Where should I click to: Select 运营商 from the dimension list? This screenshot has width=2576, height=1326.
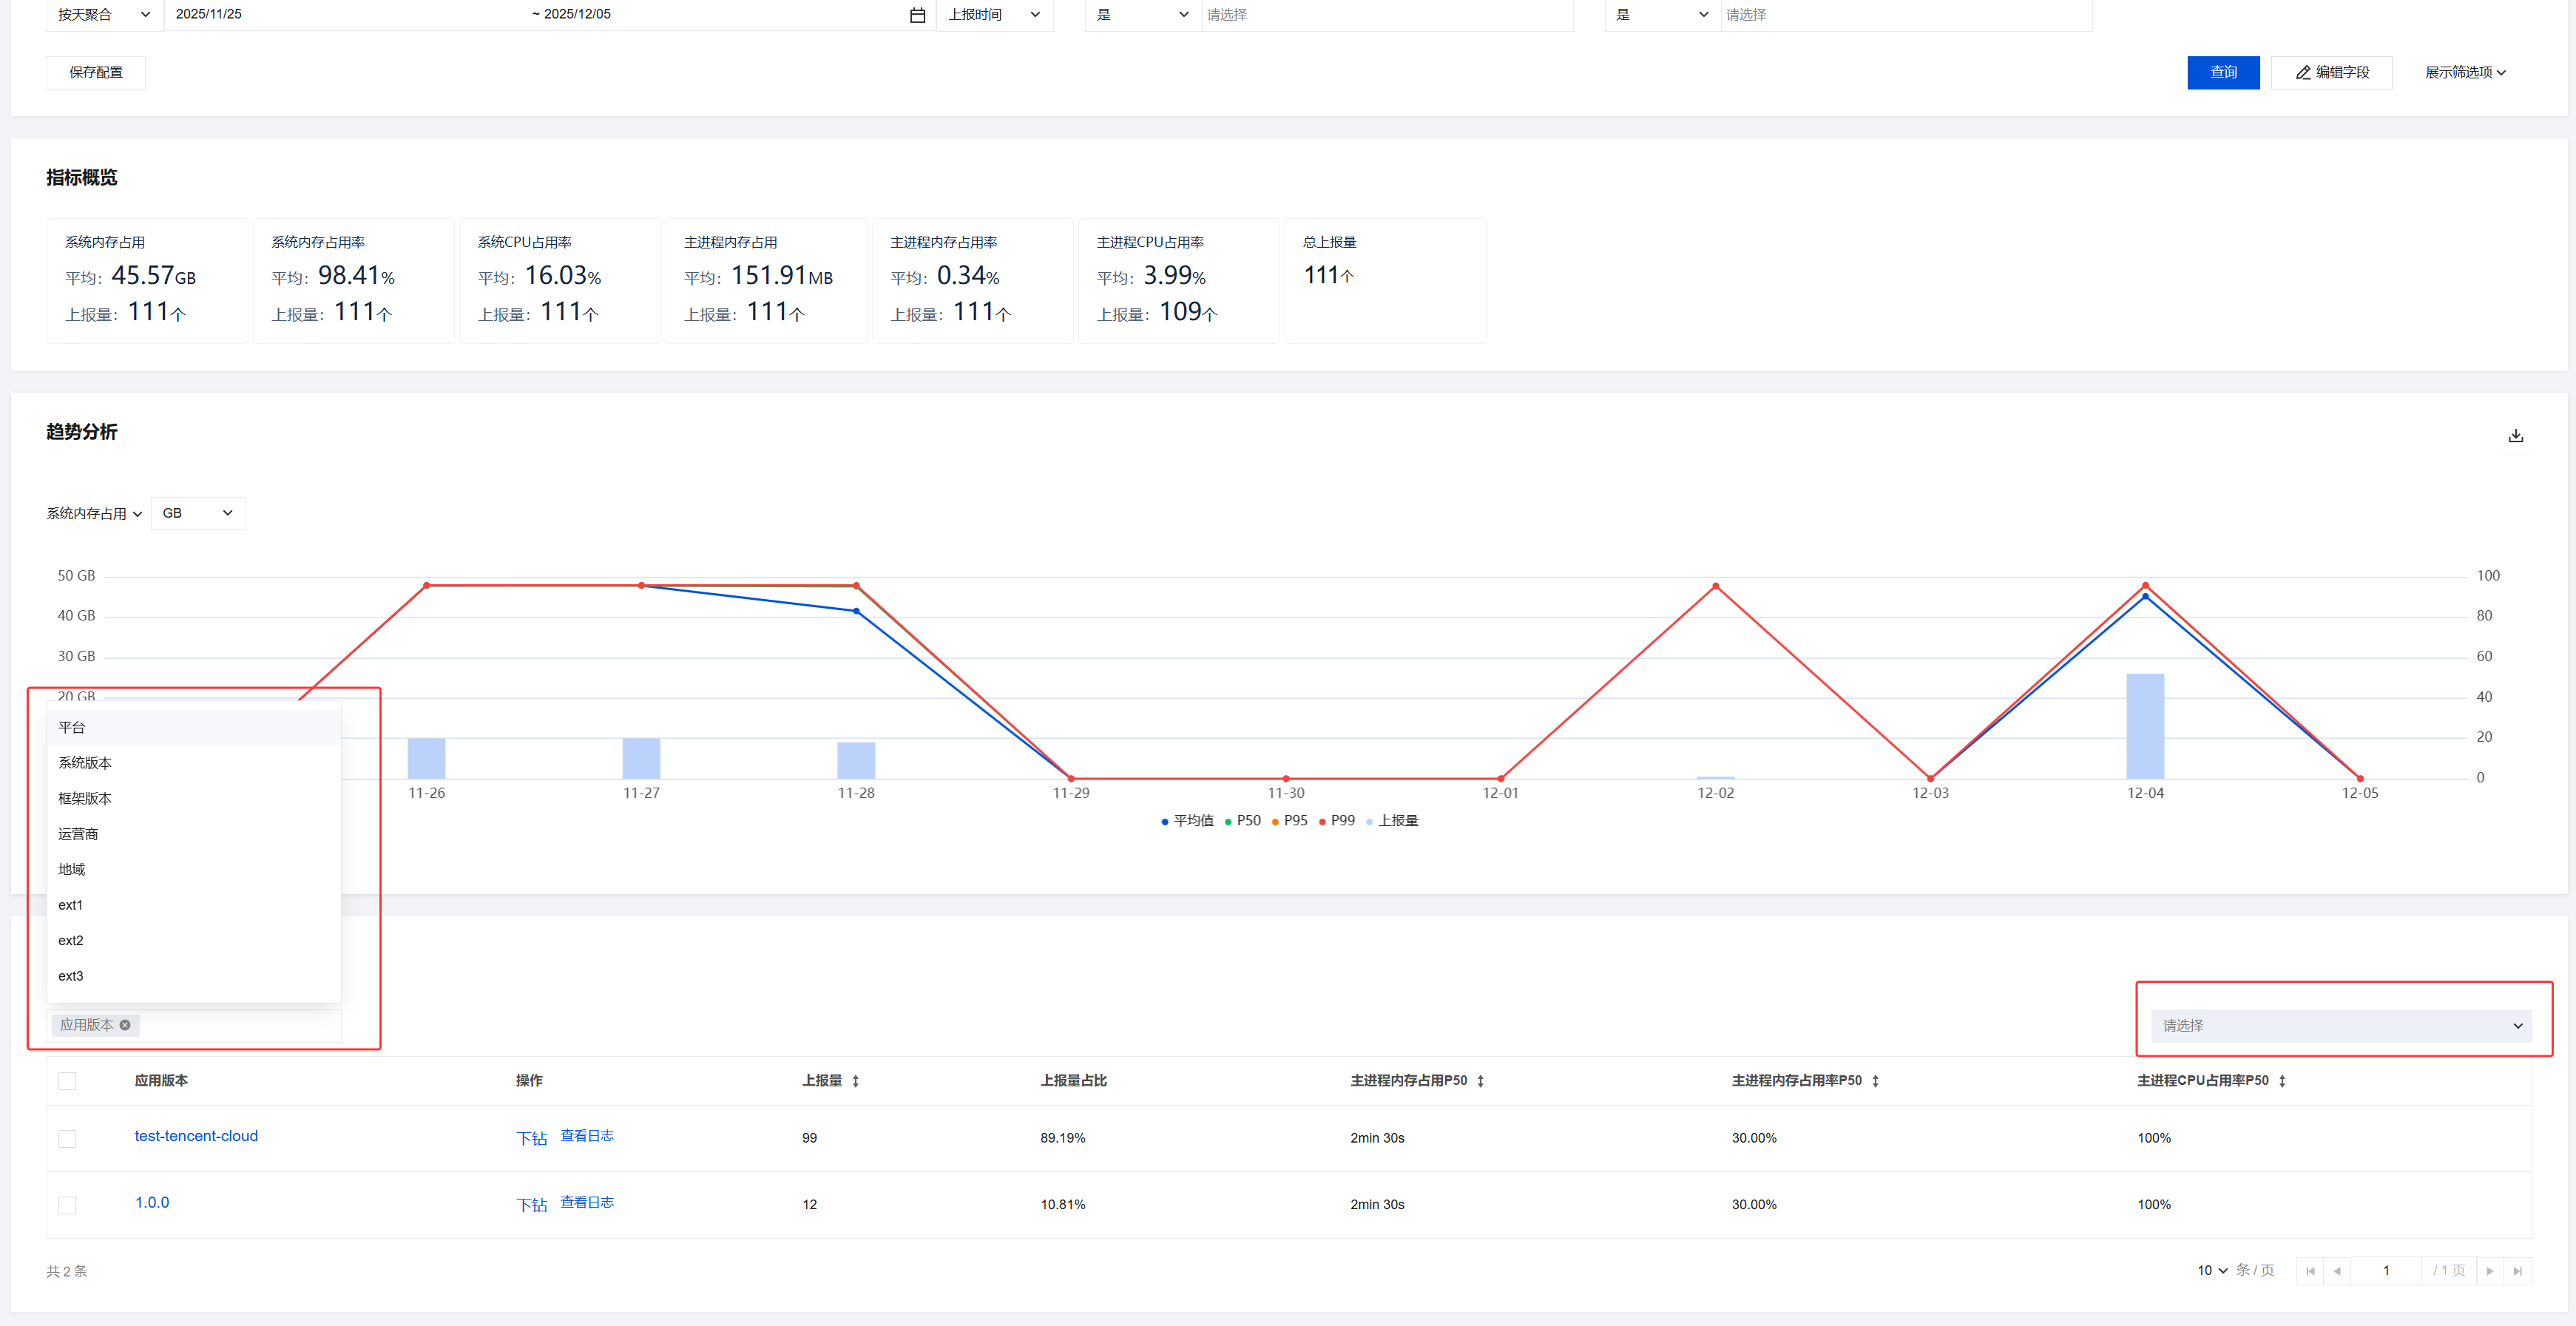click(x=78, y=834)
